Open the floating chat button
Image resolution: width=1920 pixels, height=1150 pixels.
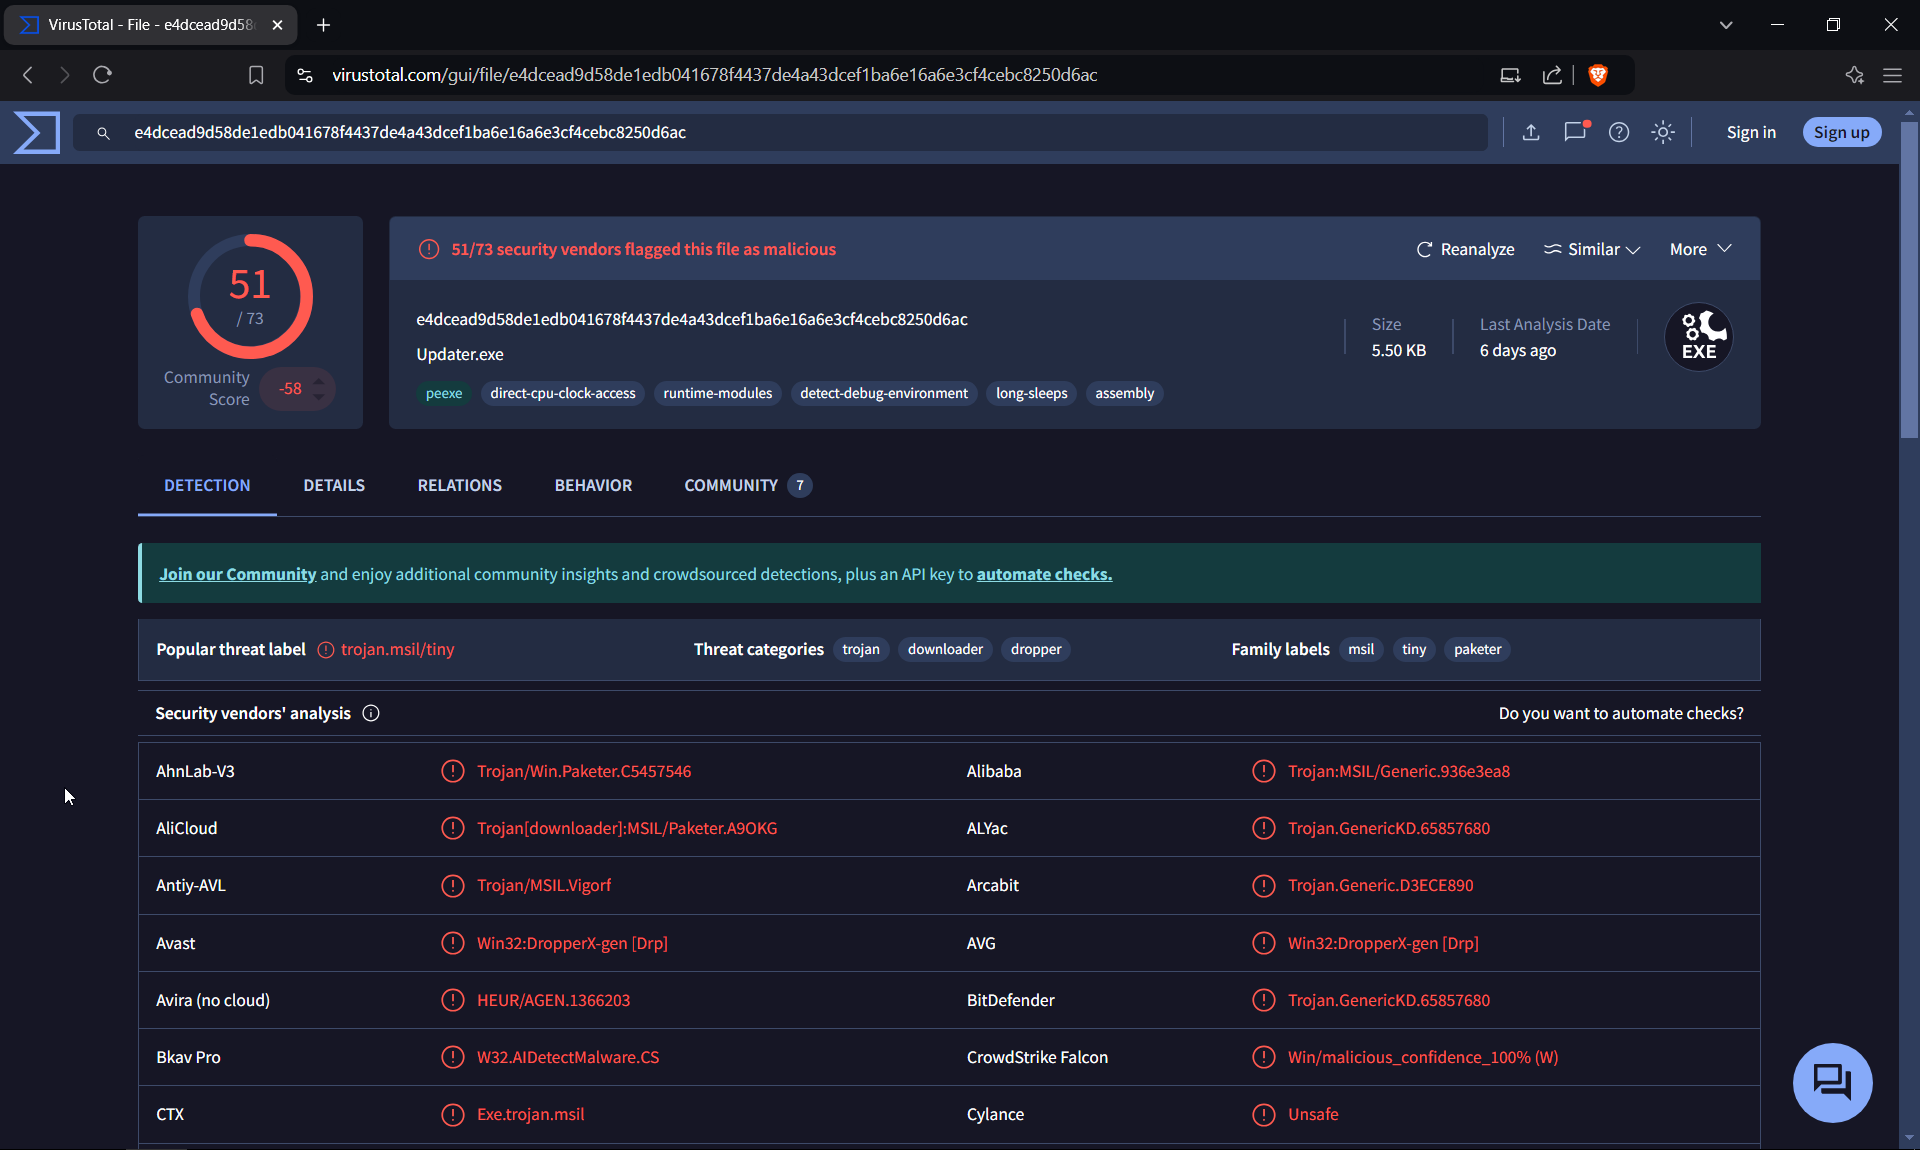pyautogui.click(x=1833, y=1083)
